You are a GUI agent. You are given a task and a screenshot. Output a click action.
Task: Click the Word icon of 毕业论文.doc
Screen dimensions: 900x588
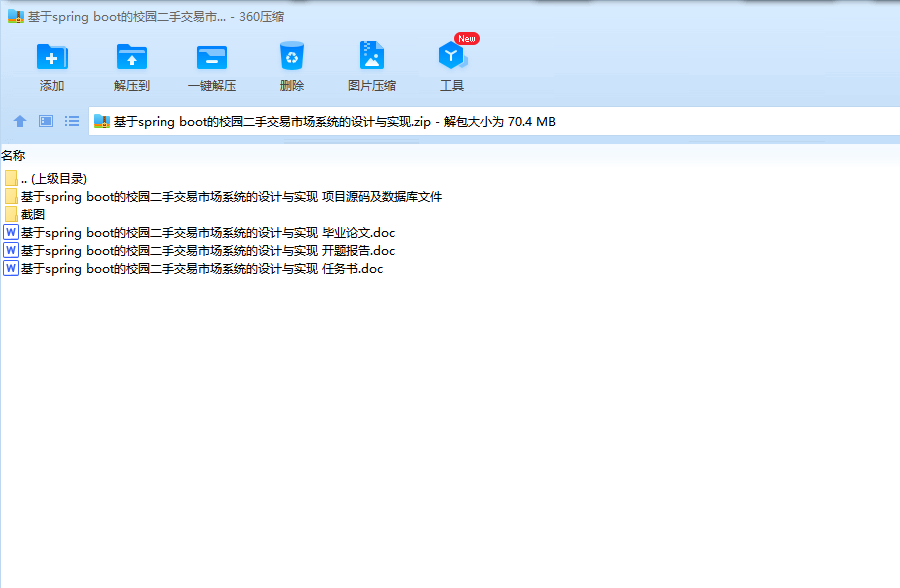click(x=11, y=232)
